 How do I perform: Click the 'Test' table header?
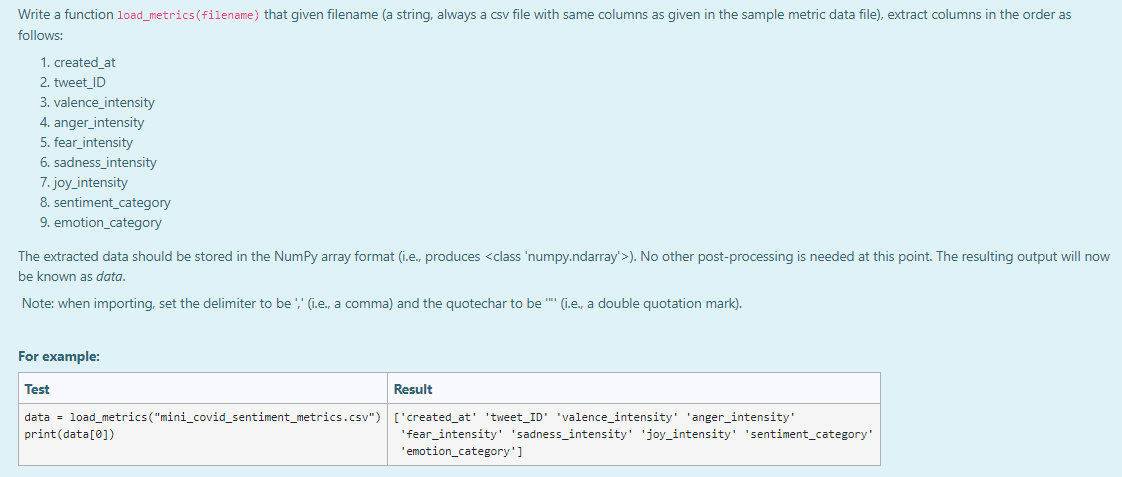coord(203,388)
